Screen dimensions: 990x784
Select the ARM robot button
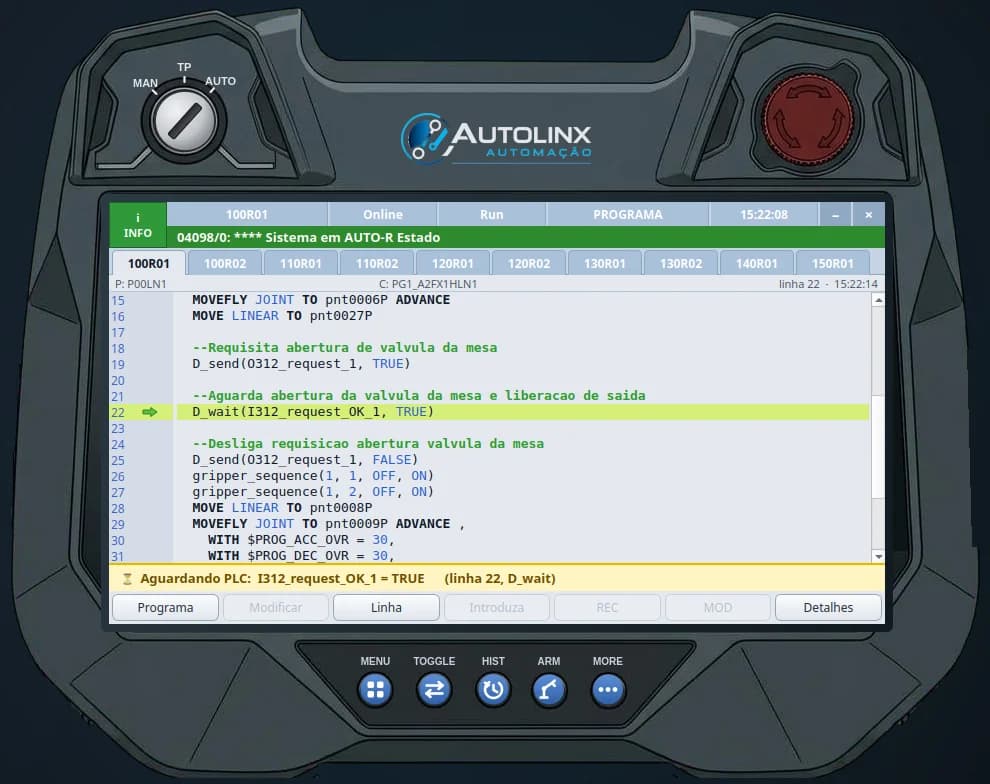(549, 689)
